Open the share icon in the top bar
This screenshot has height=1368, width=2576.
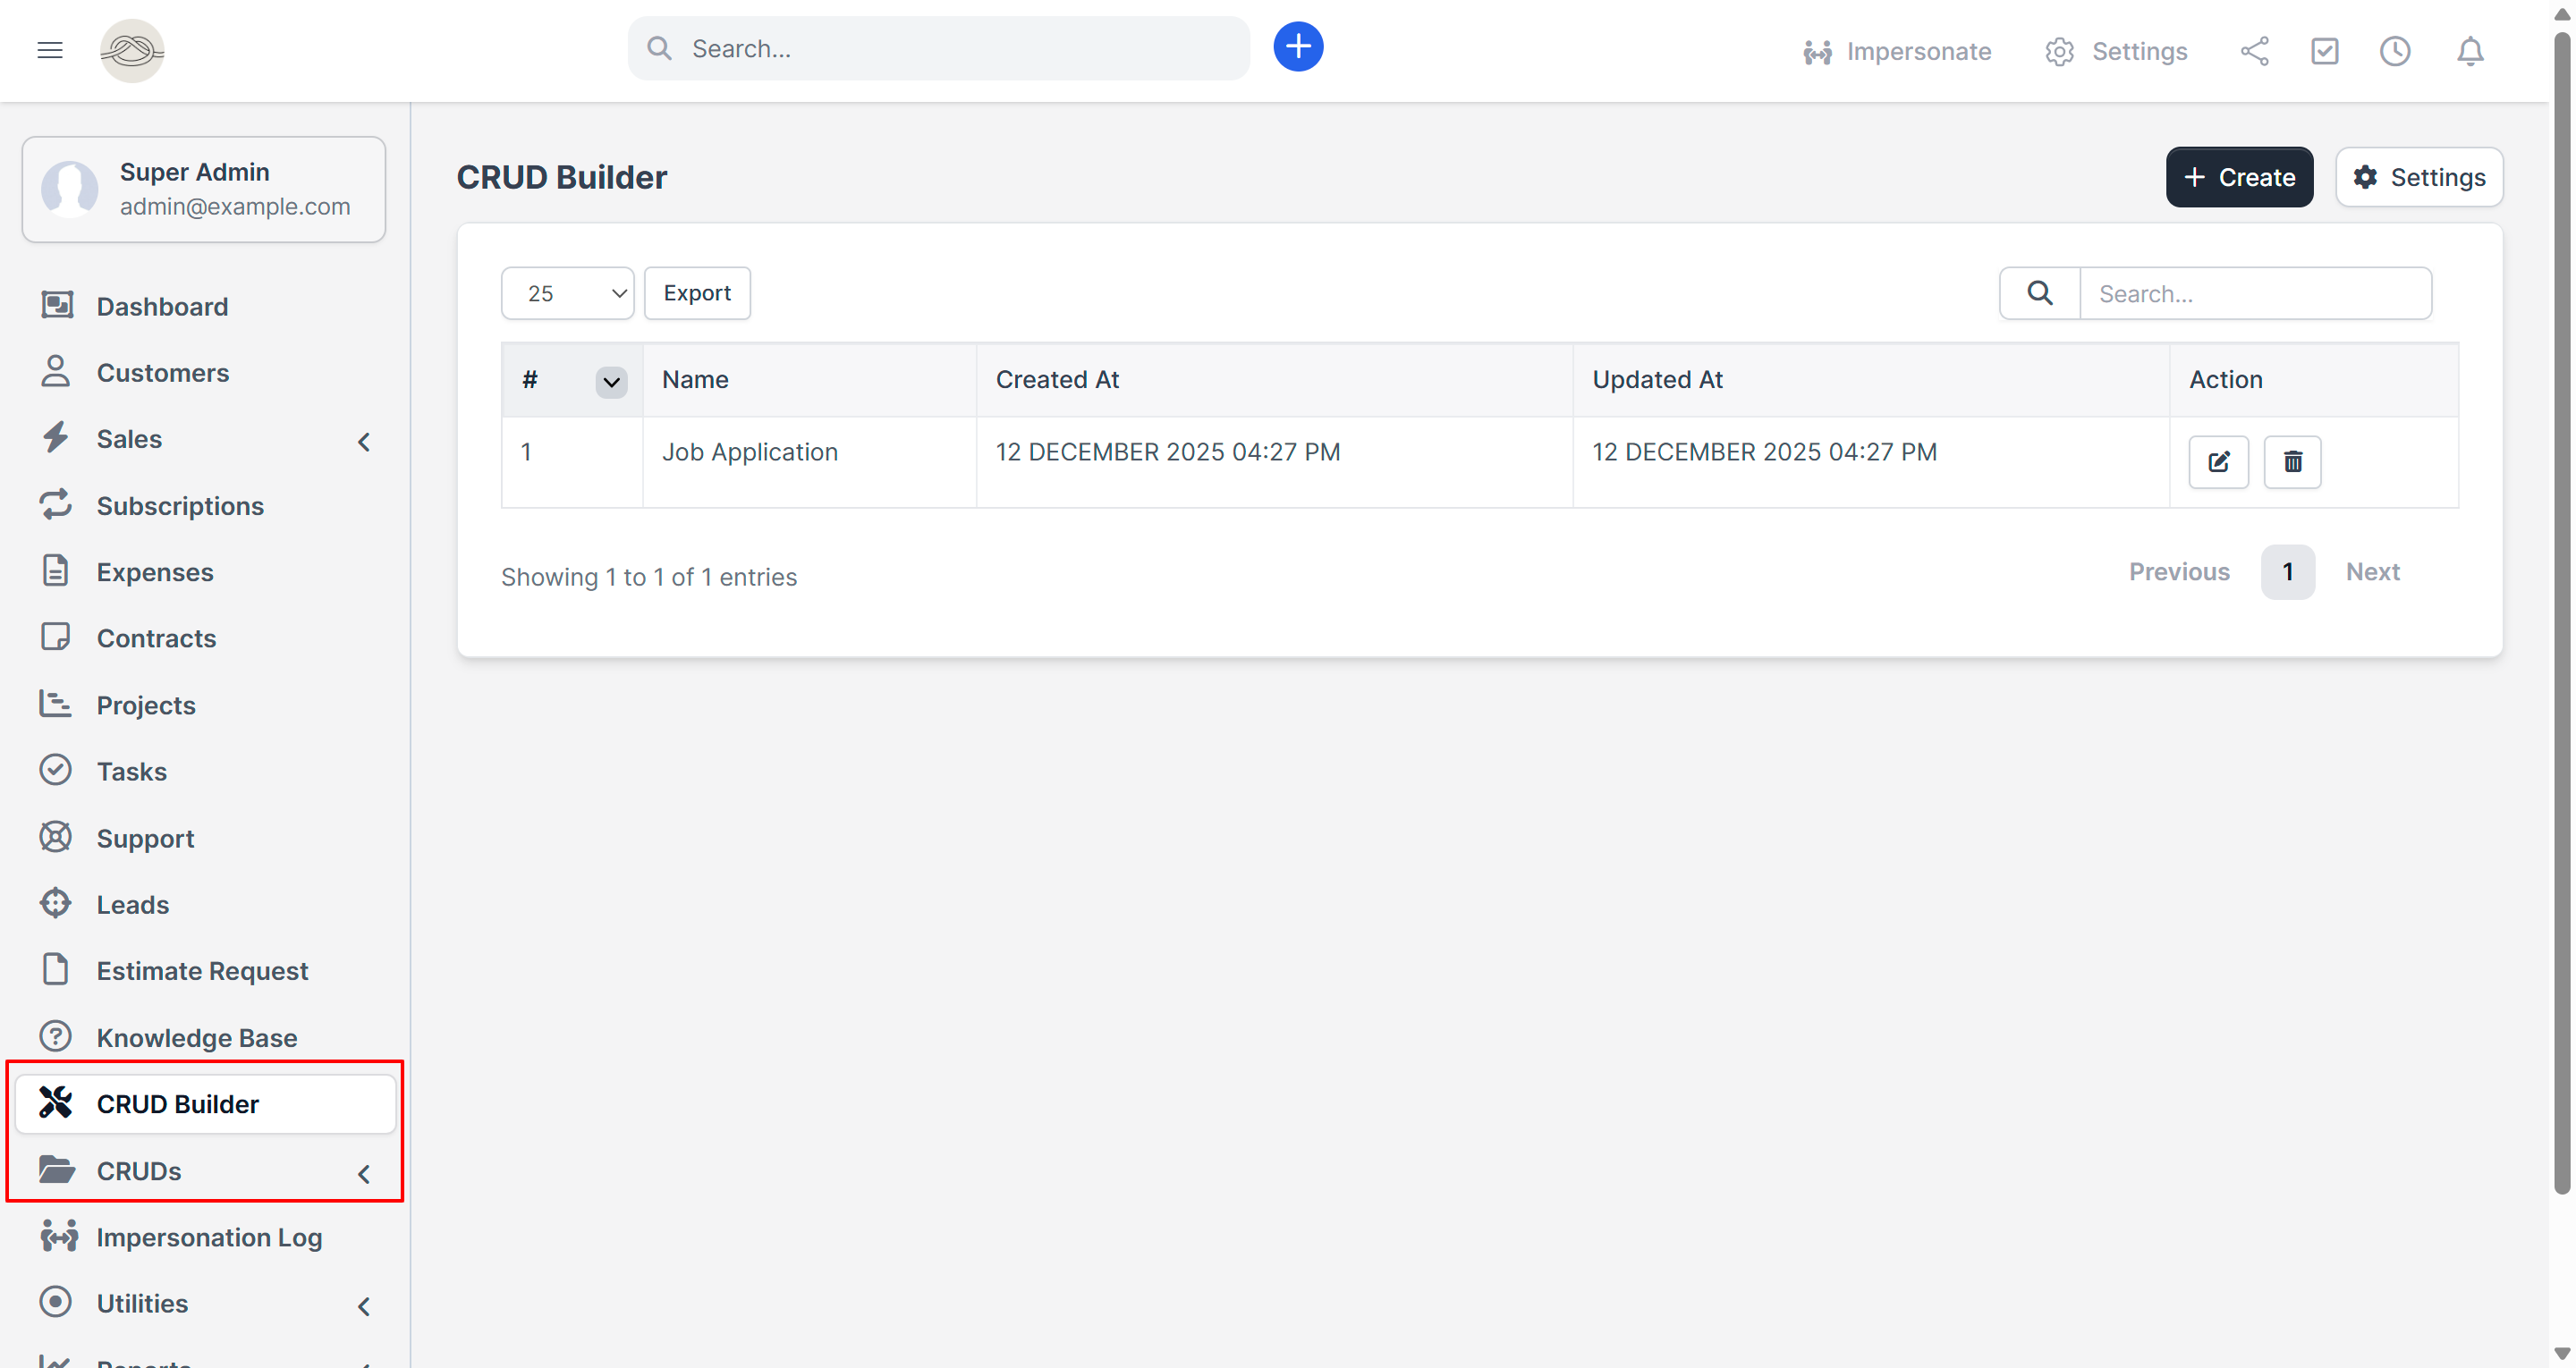(2254, 51)
